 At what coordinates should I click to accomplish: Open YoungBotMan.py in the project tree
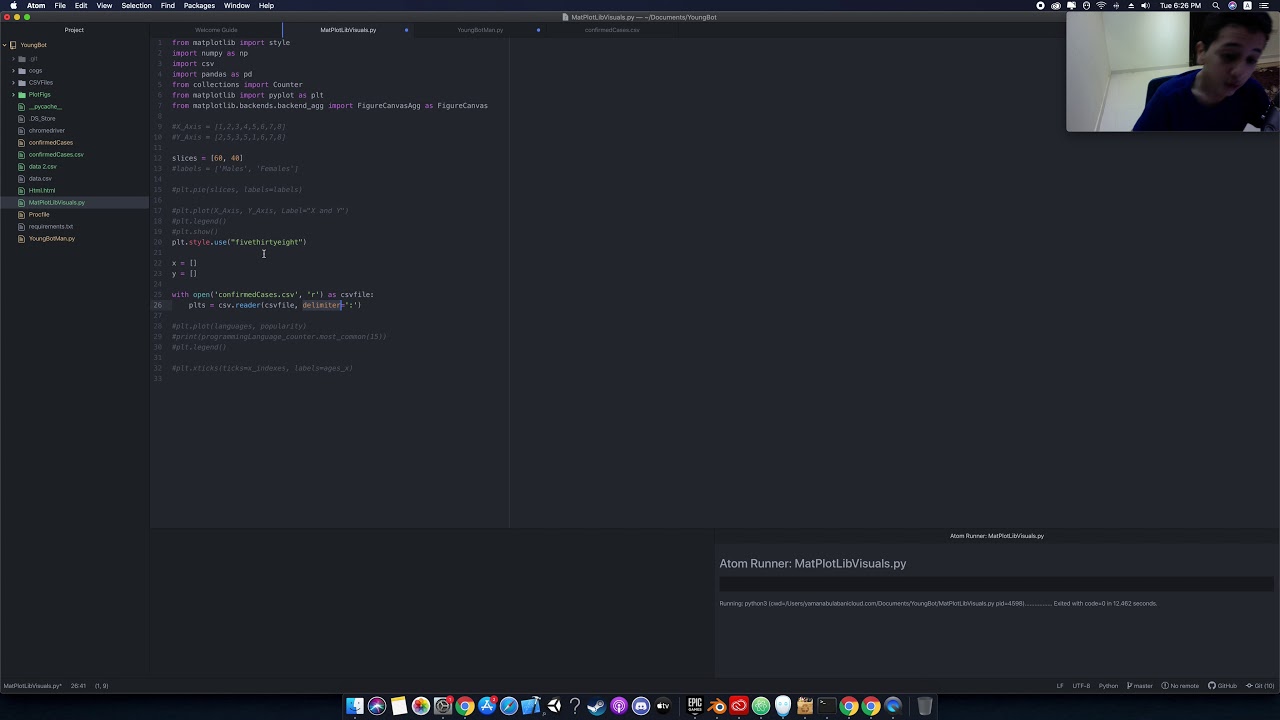click(x=52, y=238)
